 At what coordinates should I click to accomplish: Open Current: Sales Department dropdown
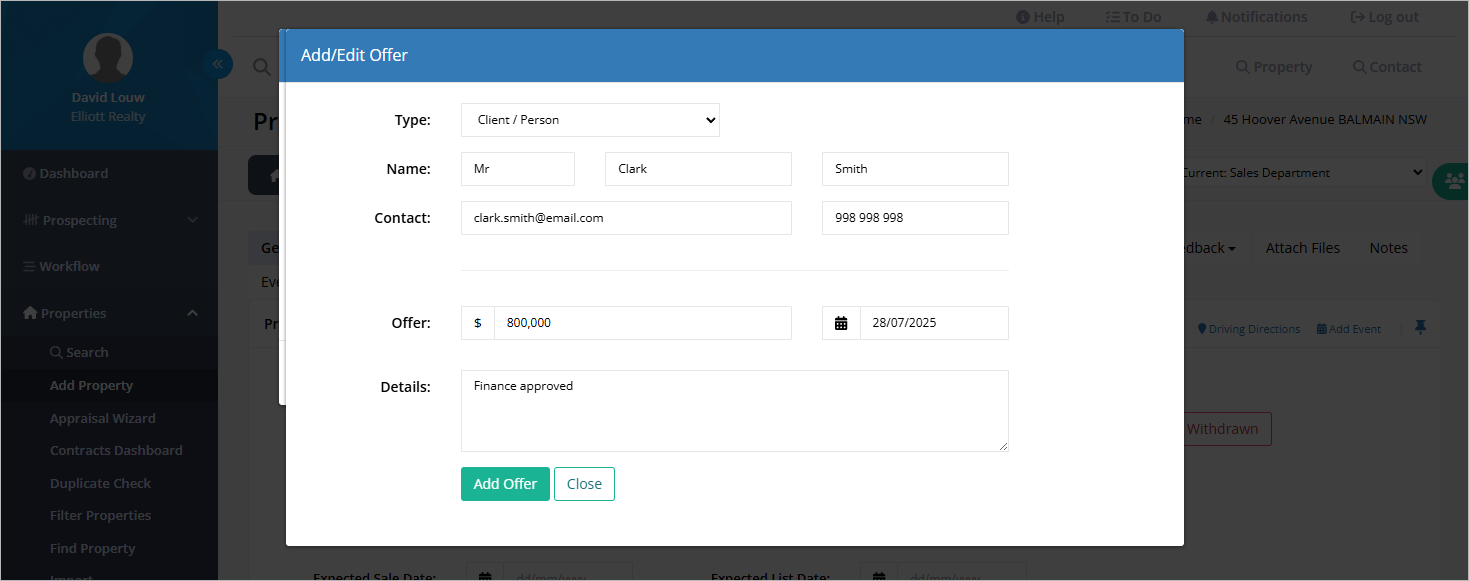tap(1304, 173)
